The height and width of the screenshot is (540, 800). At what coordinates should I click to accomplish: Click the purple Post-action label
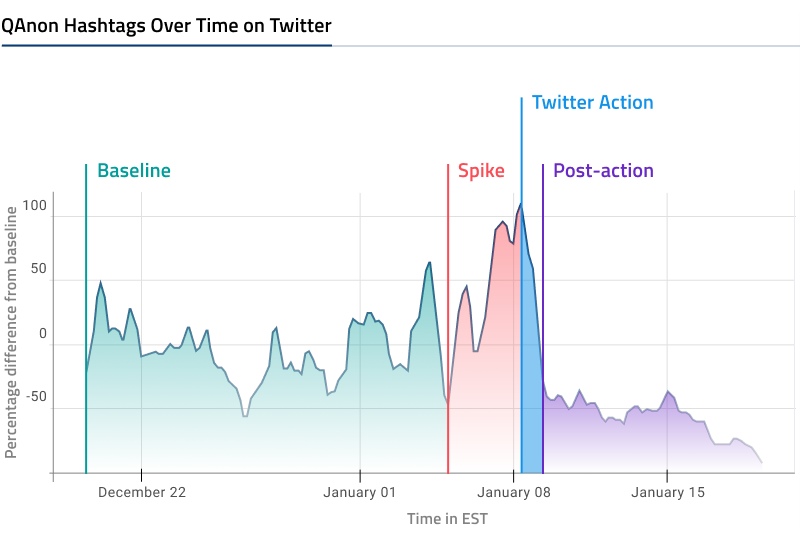tap(603, 171)
